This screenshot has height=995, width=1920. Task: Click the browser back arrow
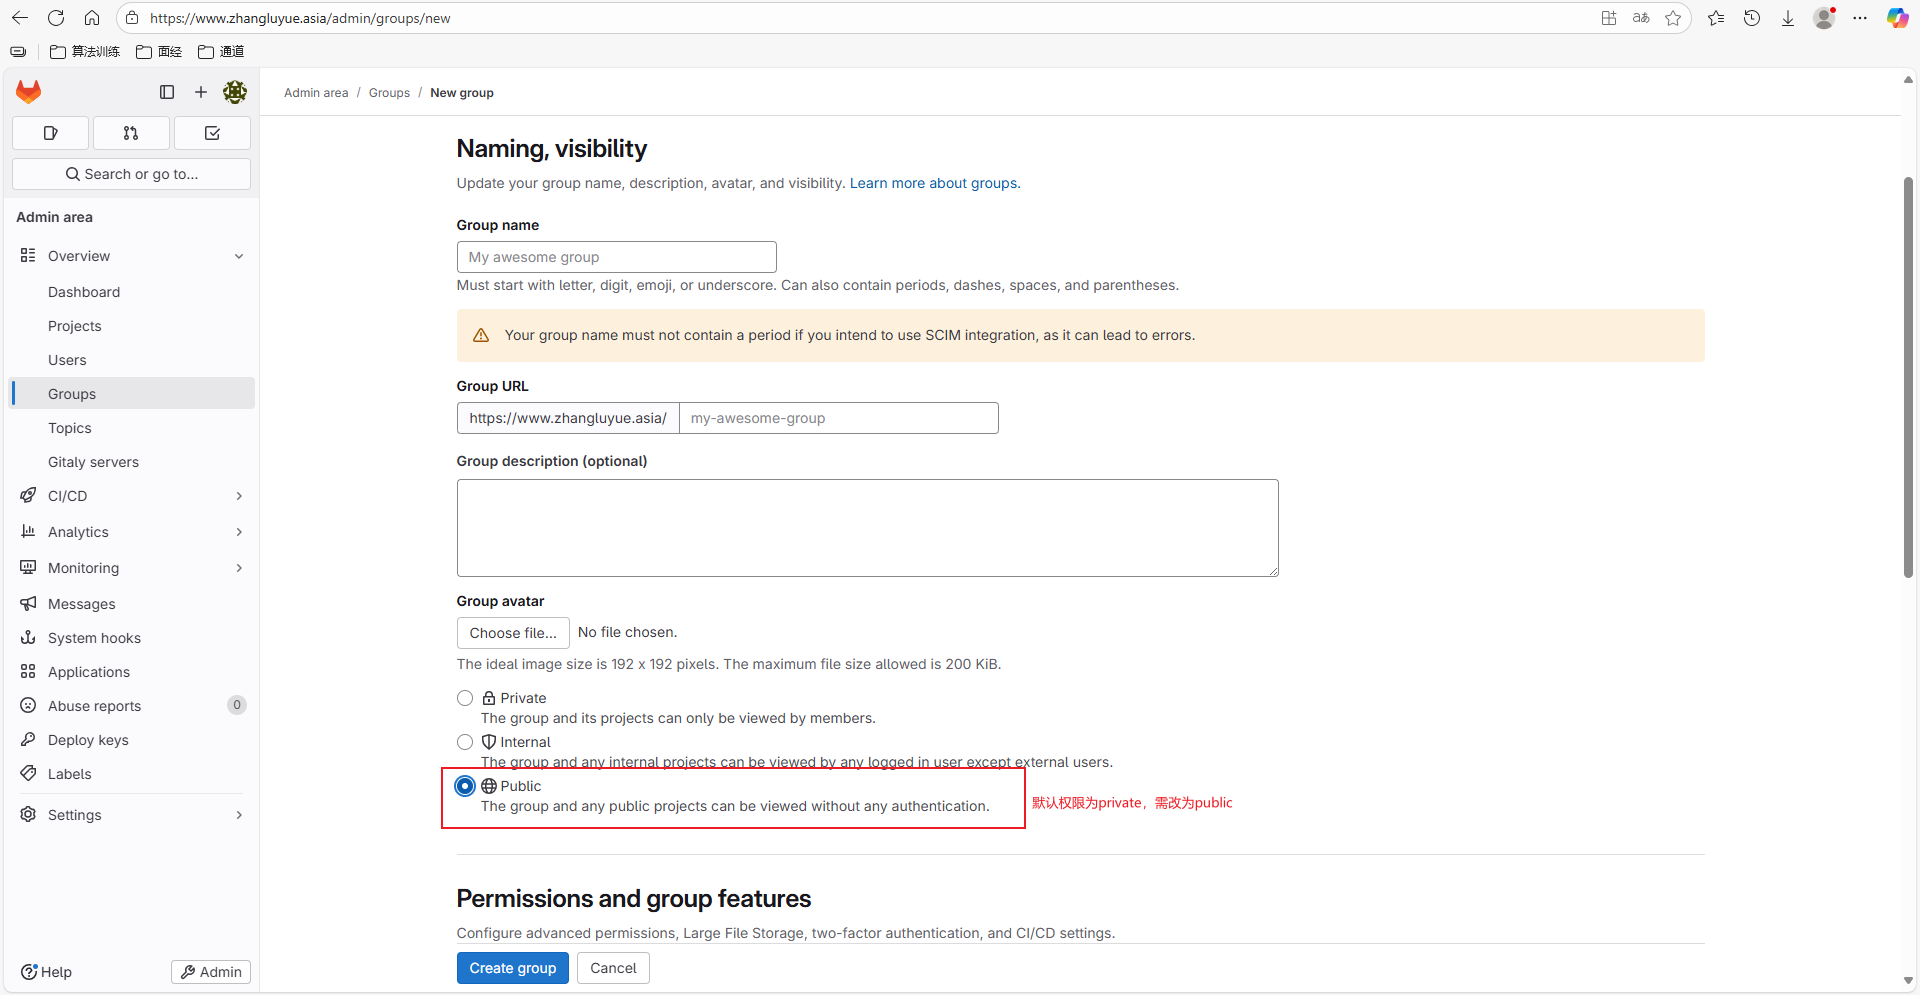(x=20, y=18)
